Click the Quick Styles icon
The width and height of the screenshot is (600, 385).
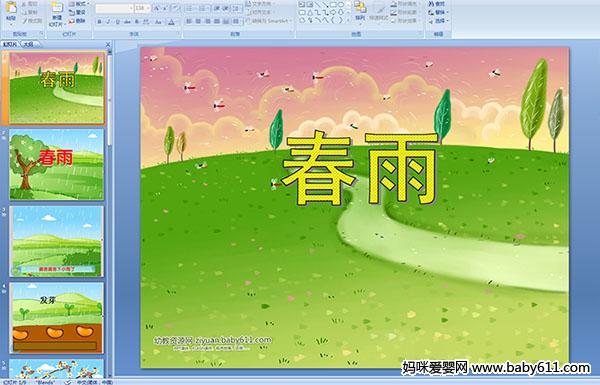click(379, 11)
